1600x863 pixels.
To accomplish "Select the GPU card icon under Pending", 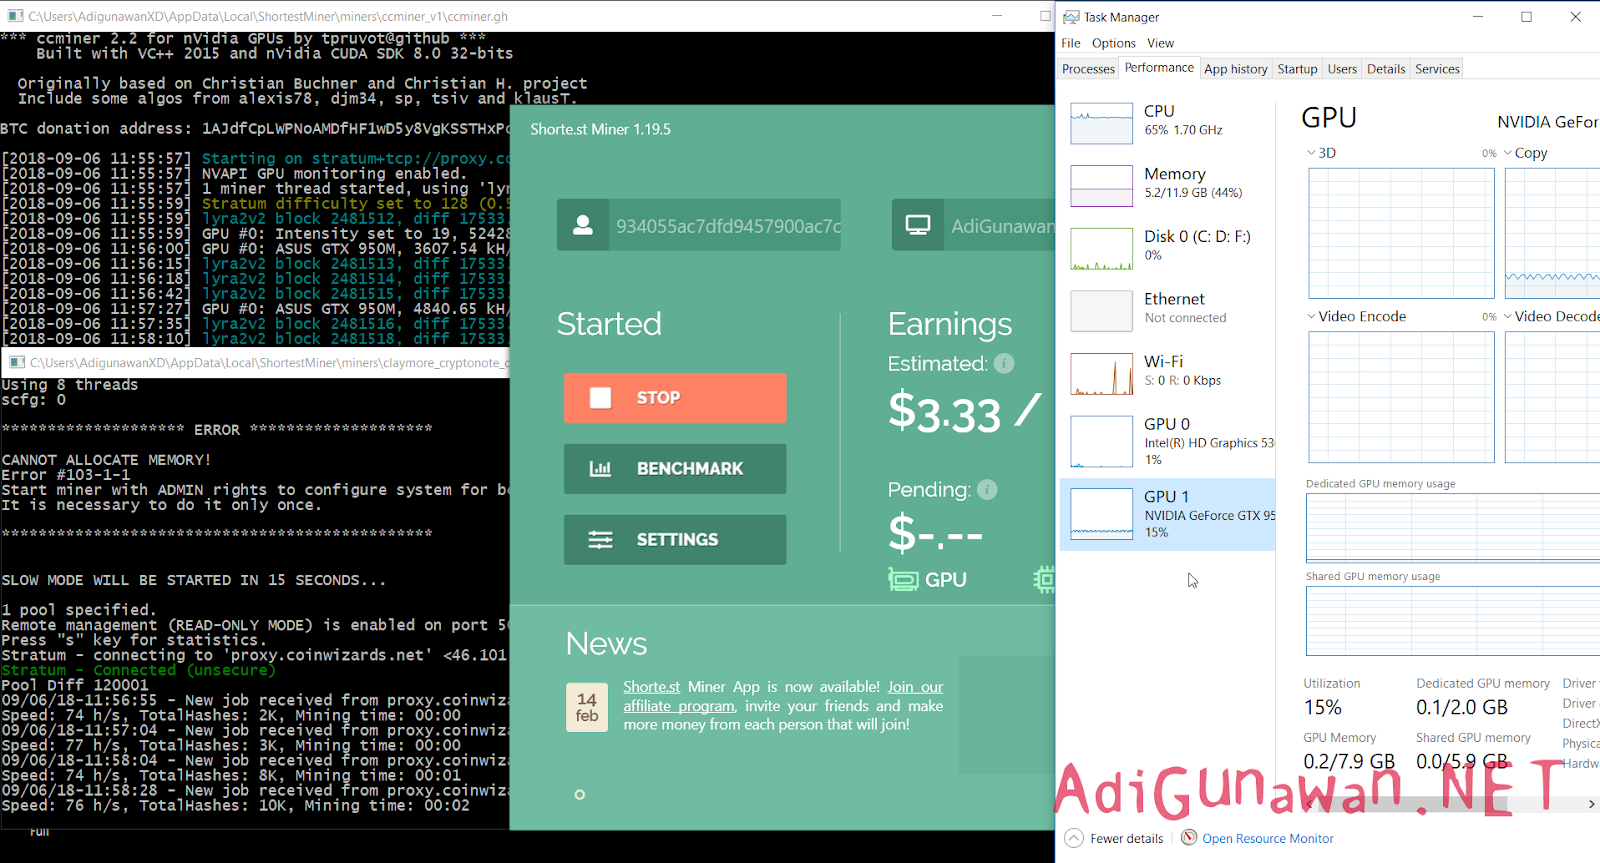I will pos(903,579).
